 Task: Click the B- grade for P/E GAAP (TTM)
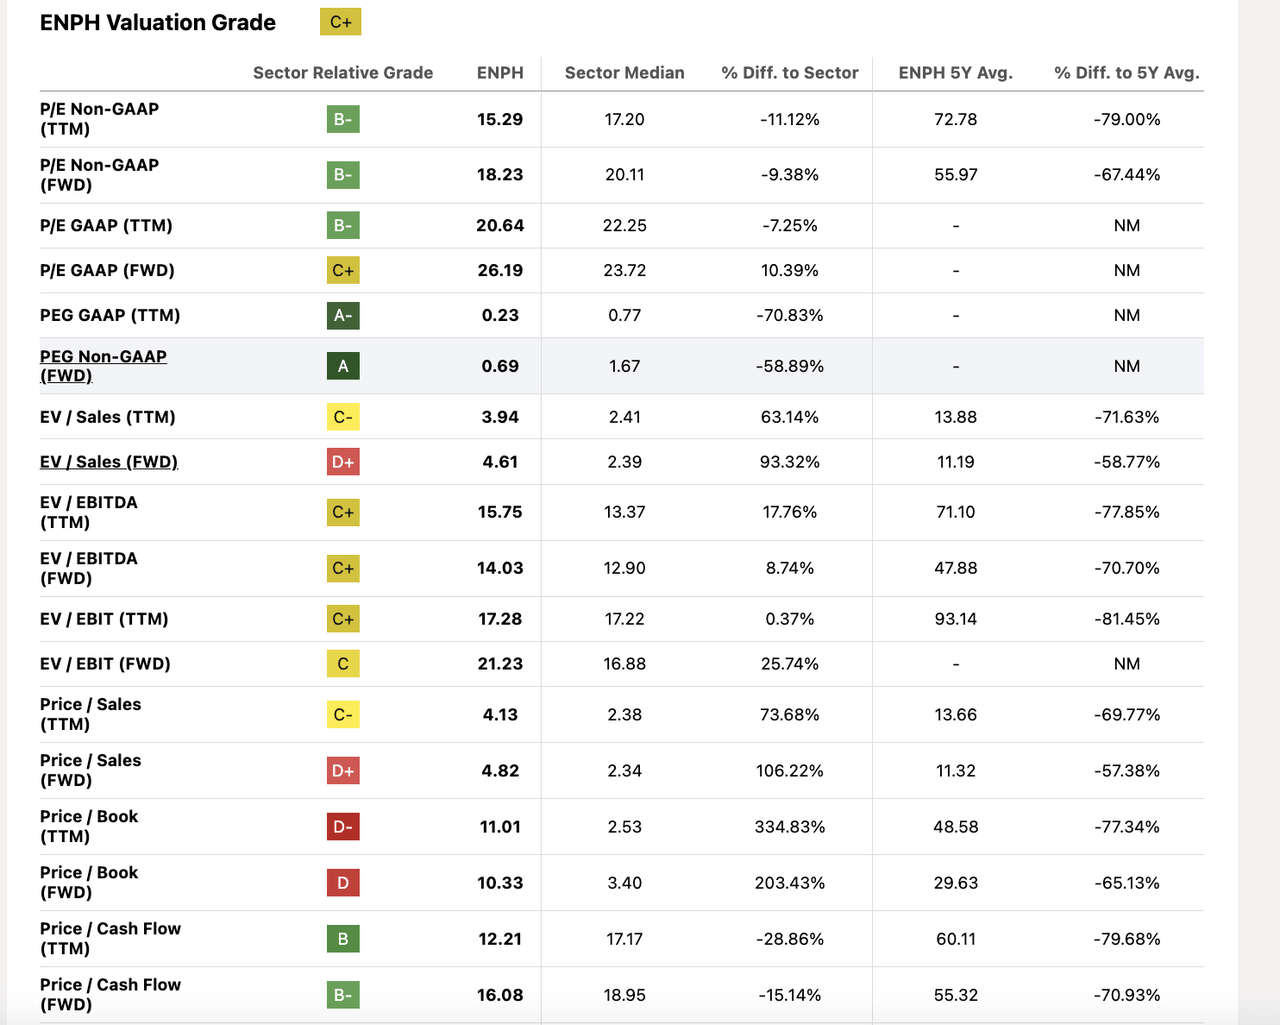pyautogui.click(x=343, y=226)
